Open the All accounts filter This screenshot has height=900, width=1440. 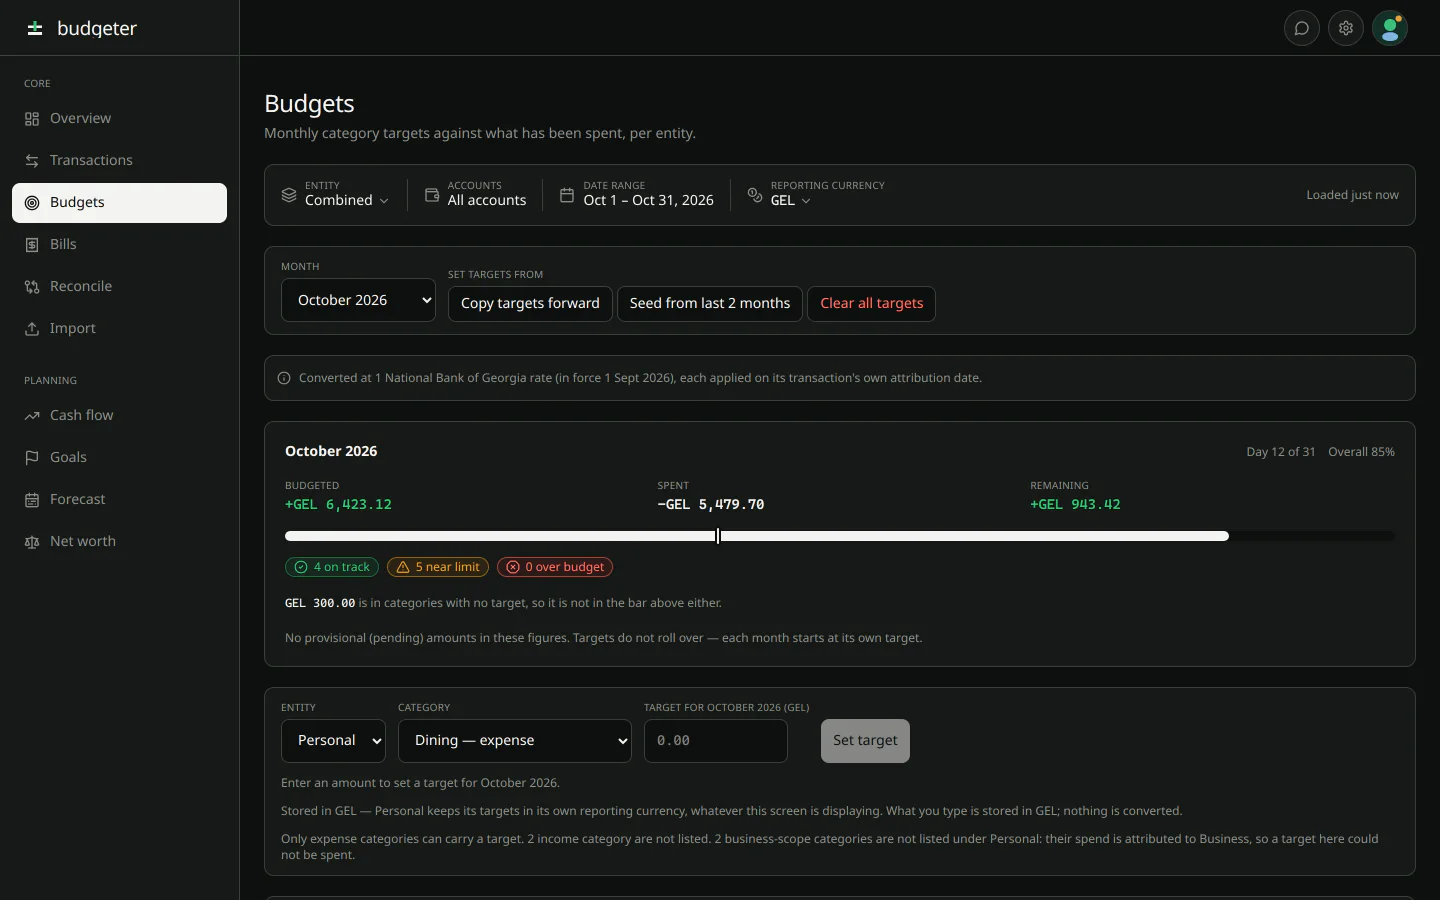486,200
